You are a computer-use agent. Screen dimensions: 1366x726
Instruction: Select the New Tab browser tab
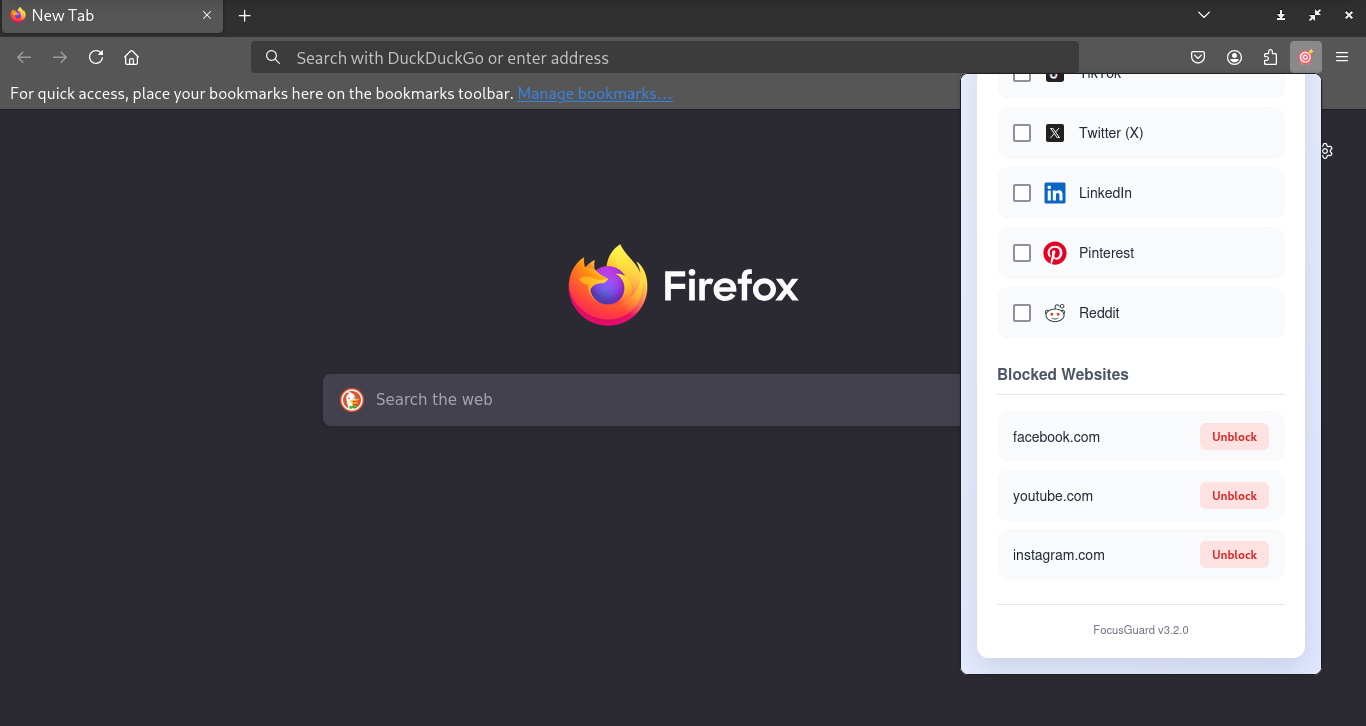point(112,16)
